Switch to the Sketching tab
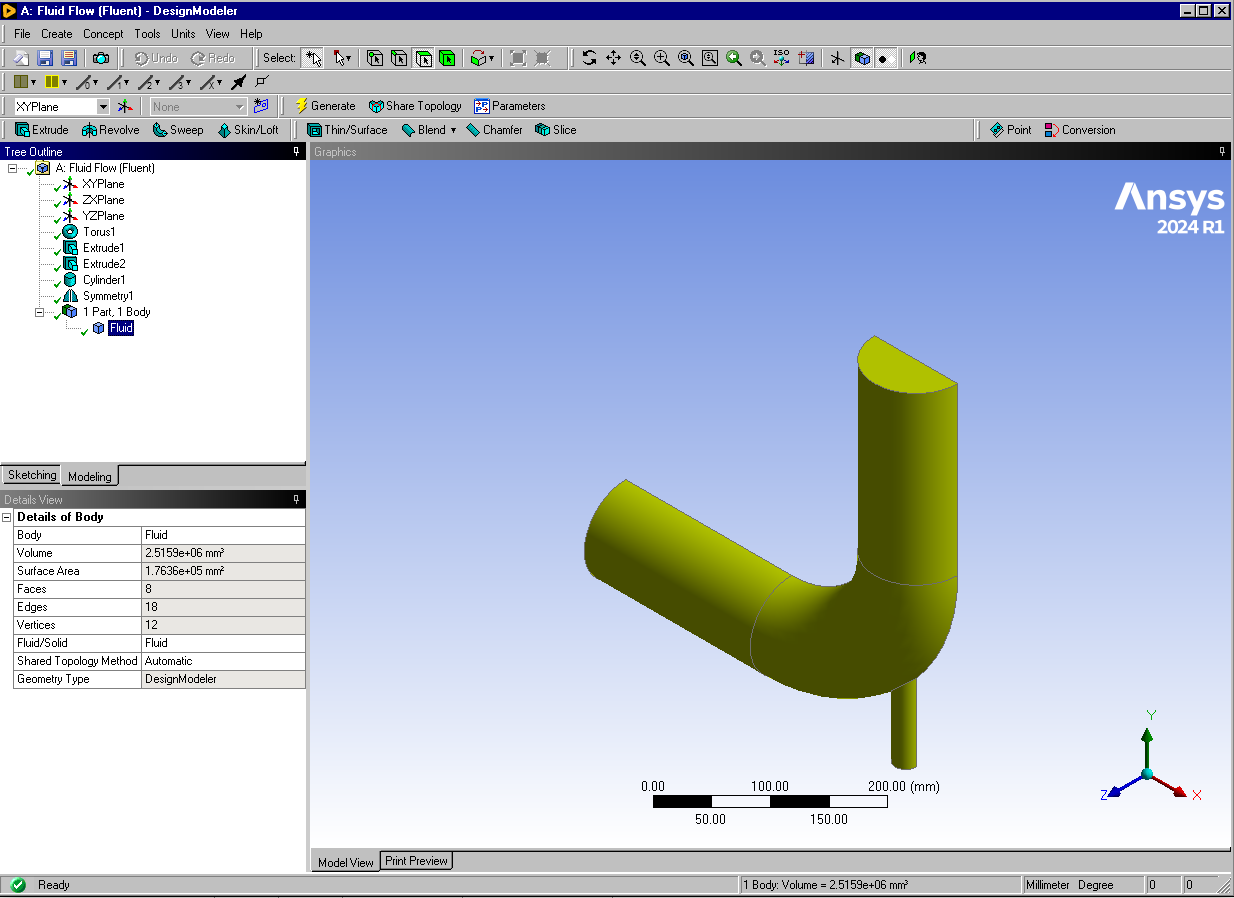This screenshot has height=898, width=1234. [x=32, y=475]
